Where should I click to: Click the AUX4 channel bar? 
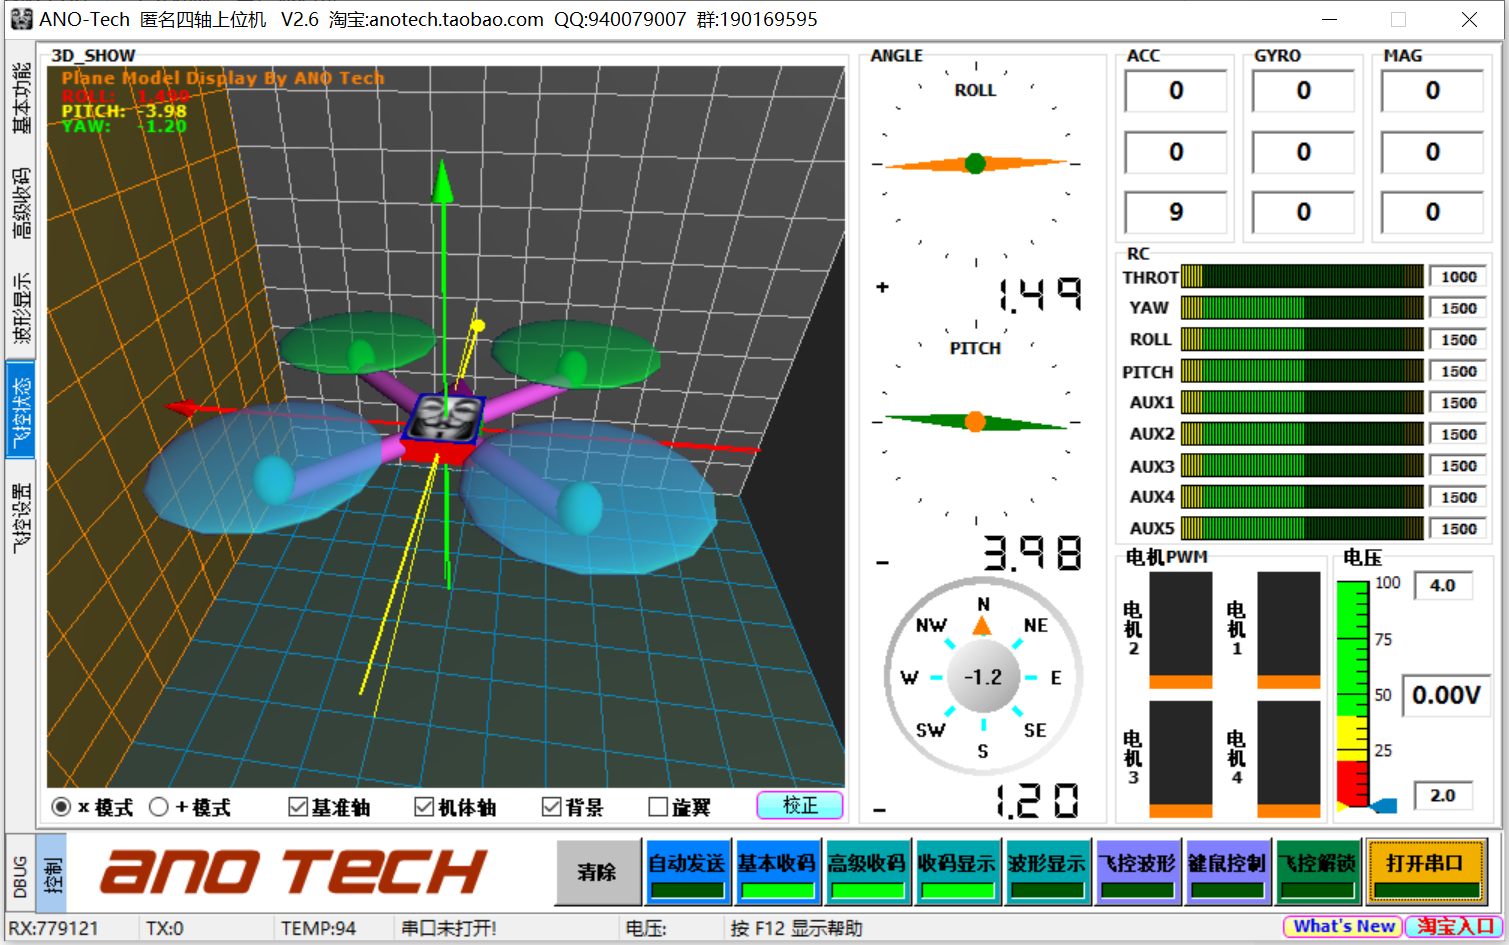coord(1302,497)
